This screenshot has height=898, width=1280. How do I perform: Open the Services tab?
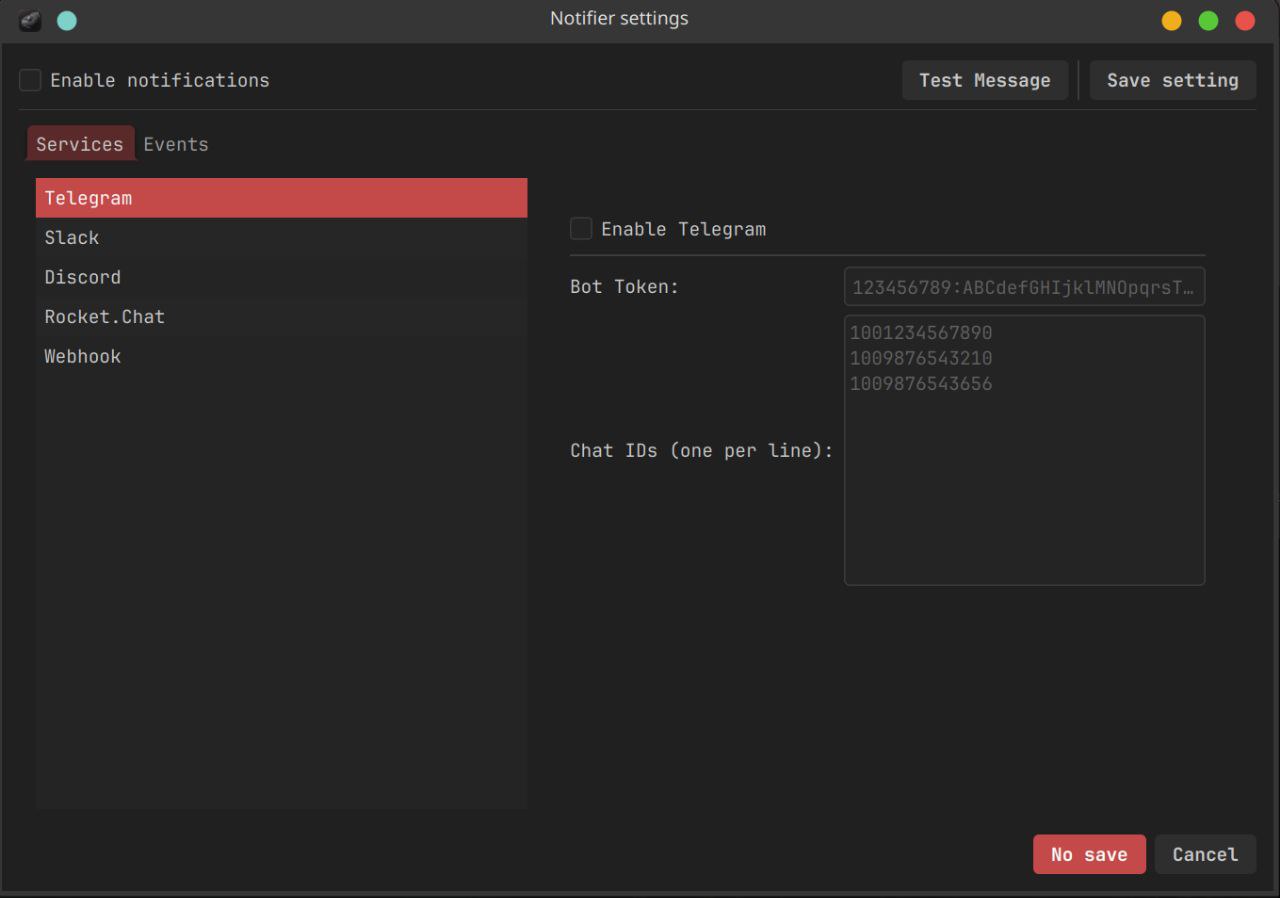pyautogui.click(x=80, y=144)
